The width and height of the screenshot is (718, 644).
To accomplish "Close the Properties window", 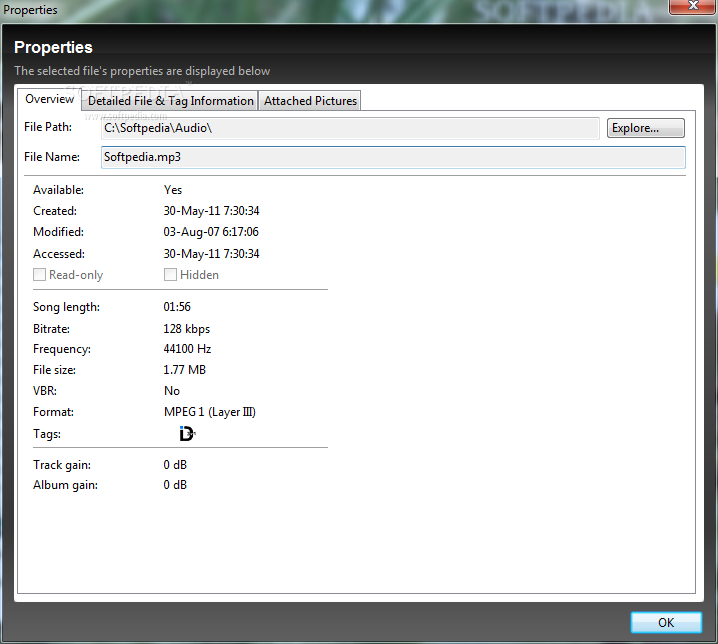I will pos(692,6).
